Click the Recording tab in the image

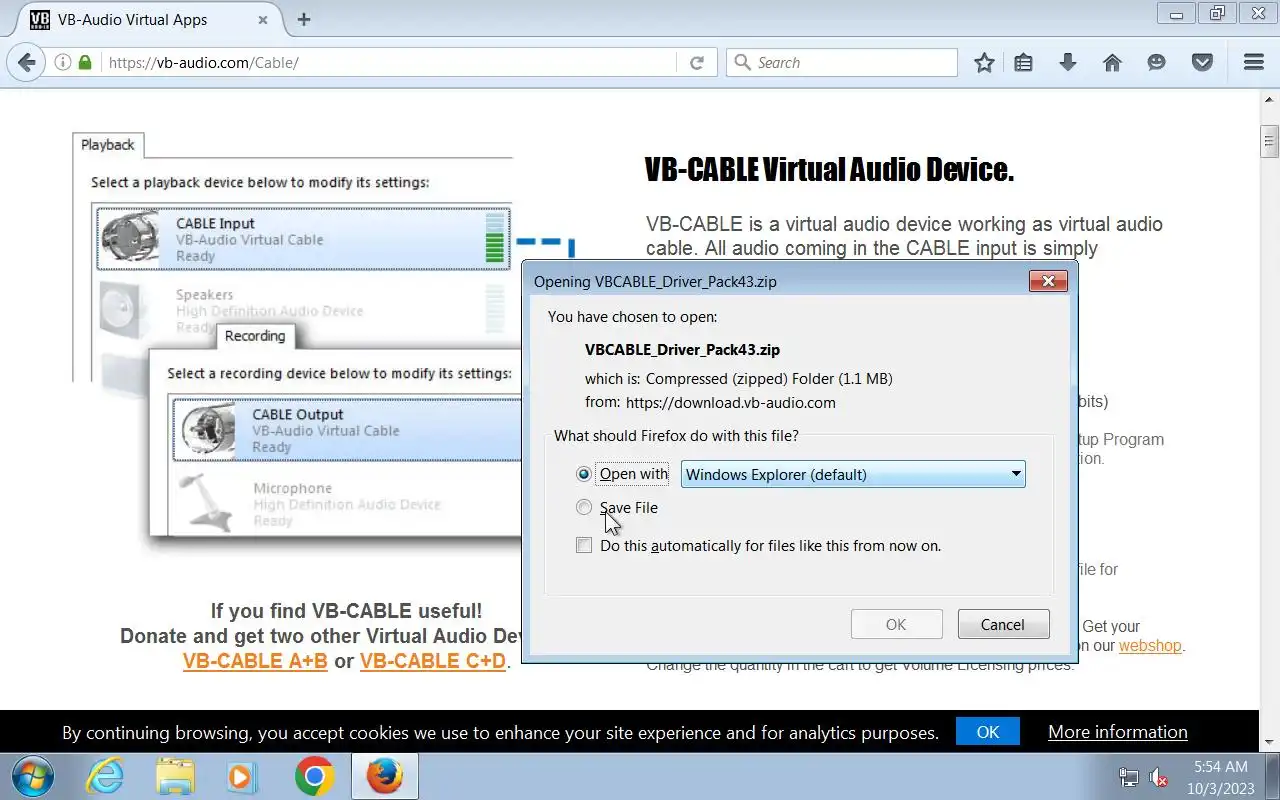[255, 336]
